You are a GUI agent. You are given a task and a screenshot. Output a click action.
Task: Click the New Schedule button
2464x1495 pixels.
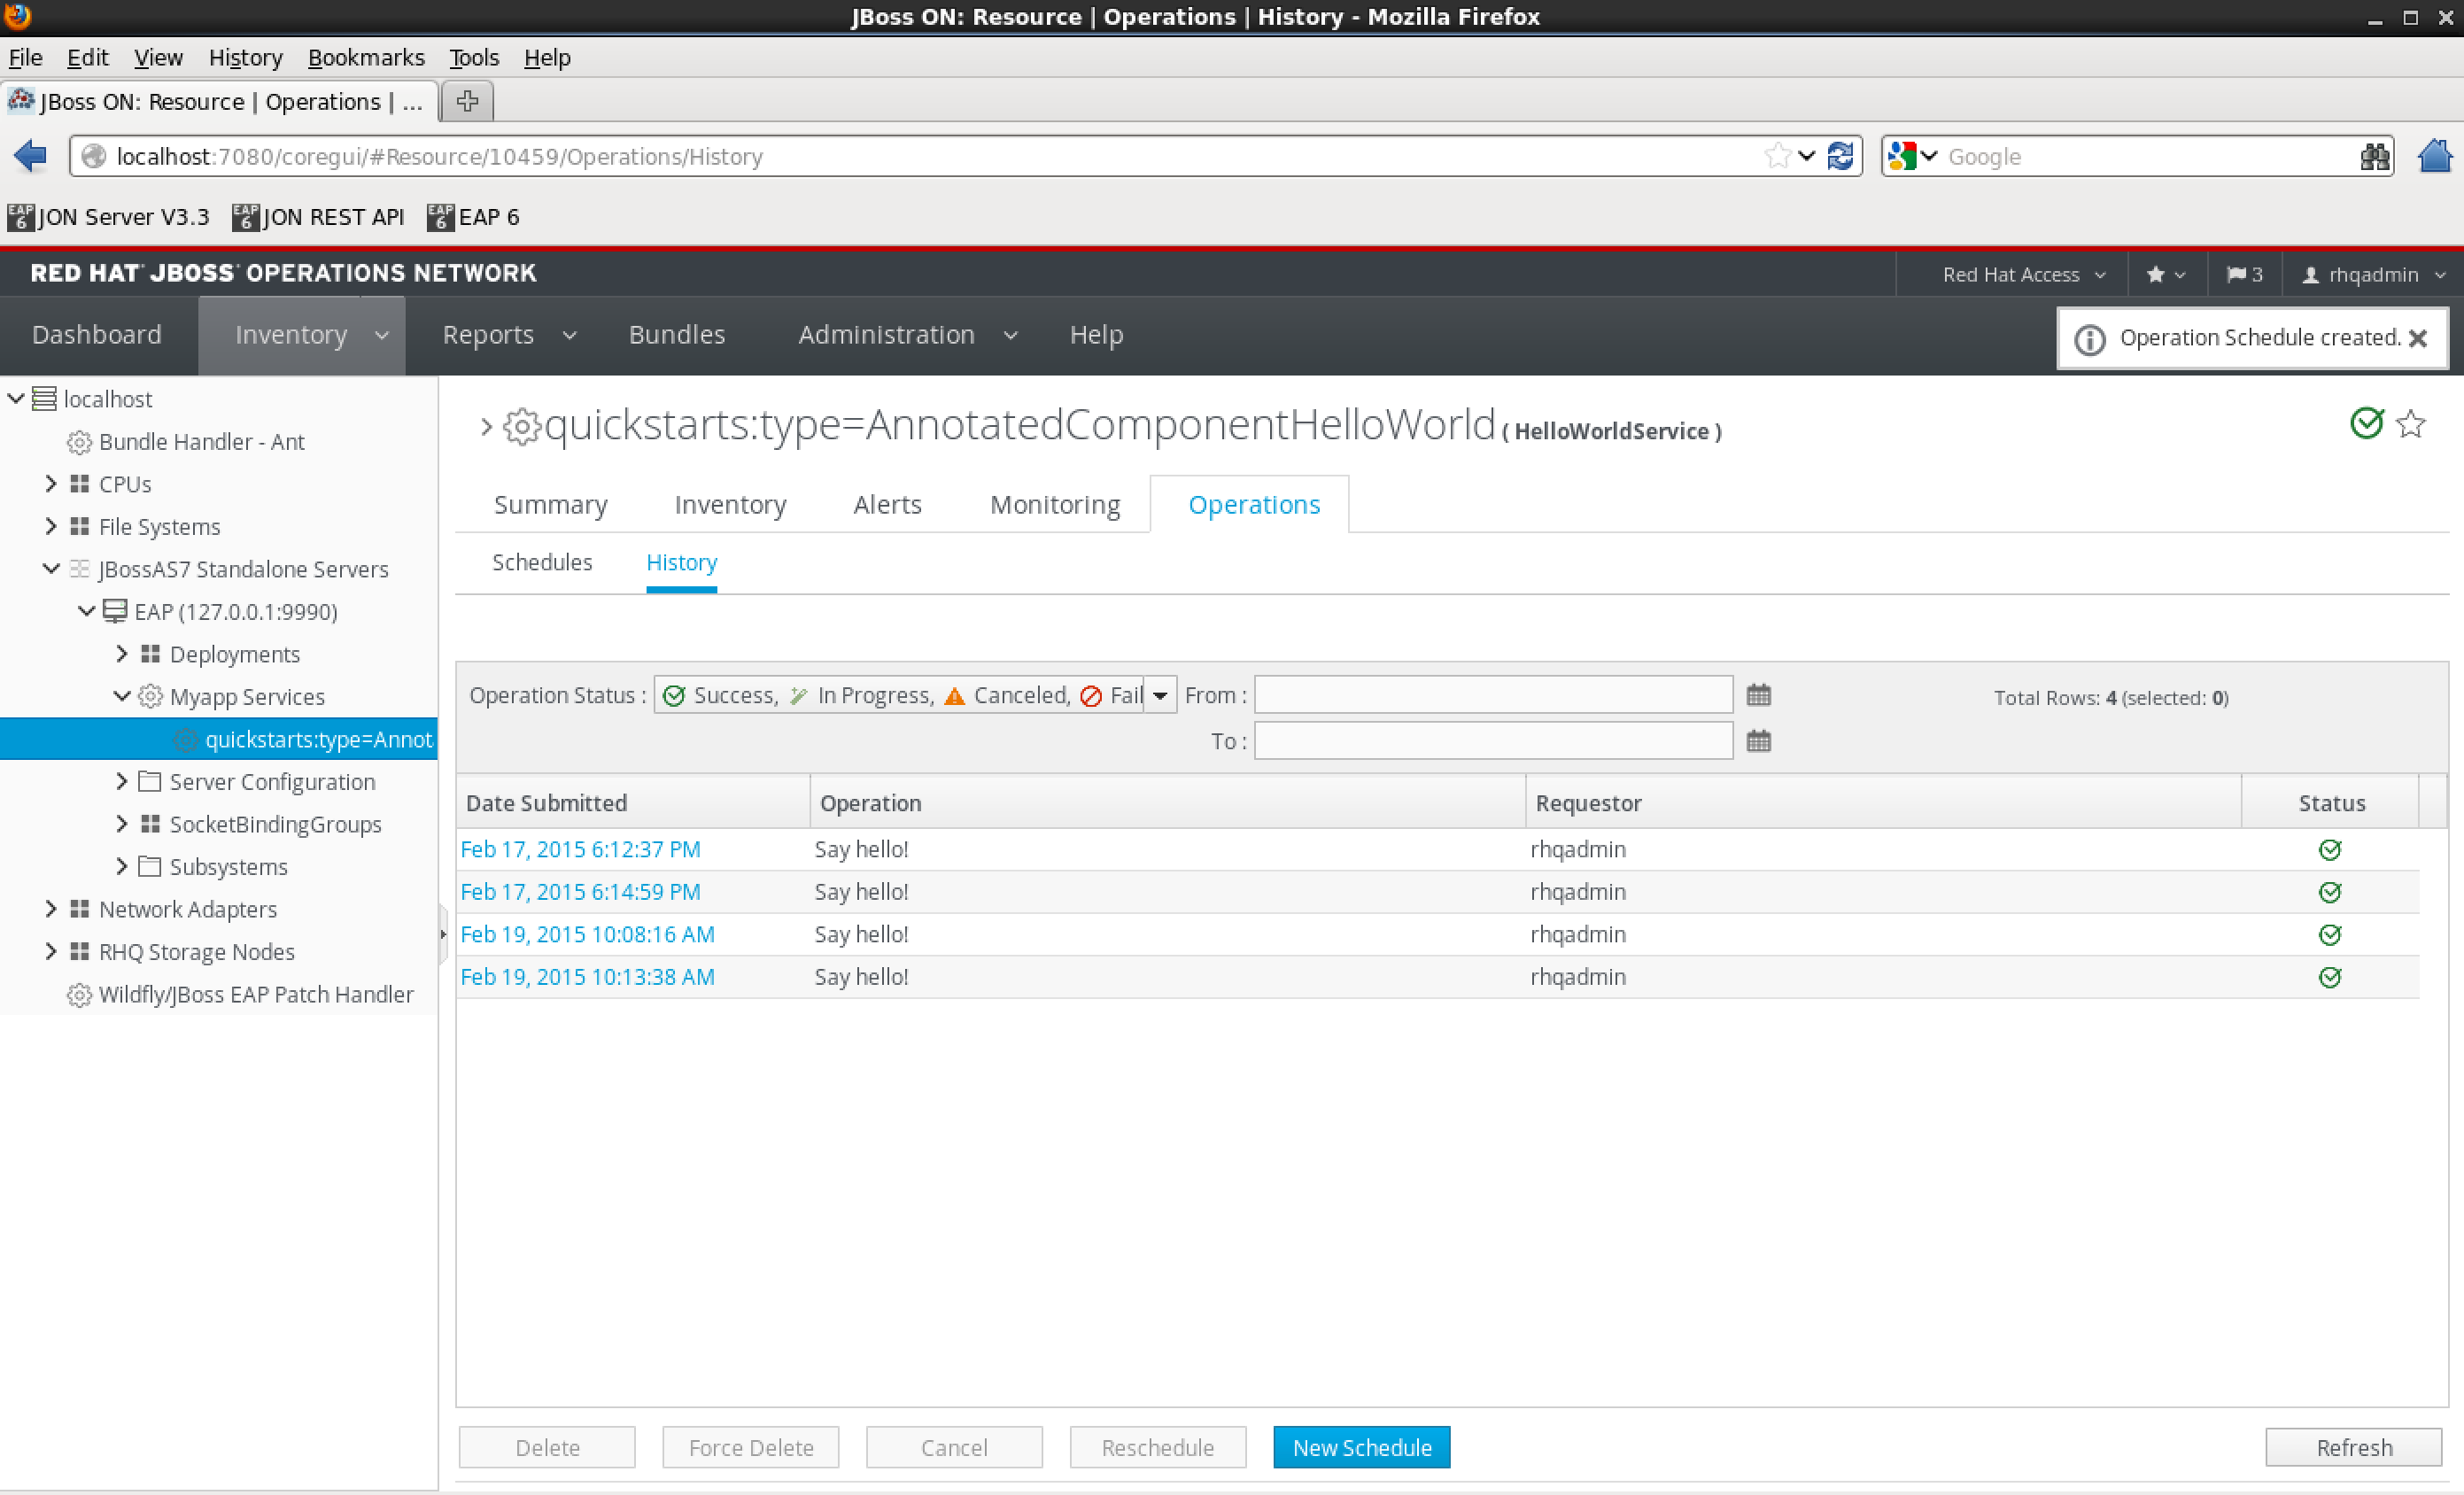coord(1362,1447)
